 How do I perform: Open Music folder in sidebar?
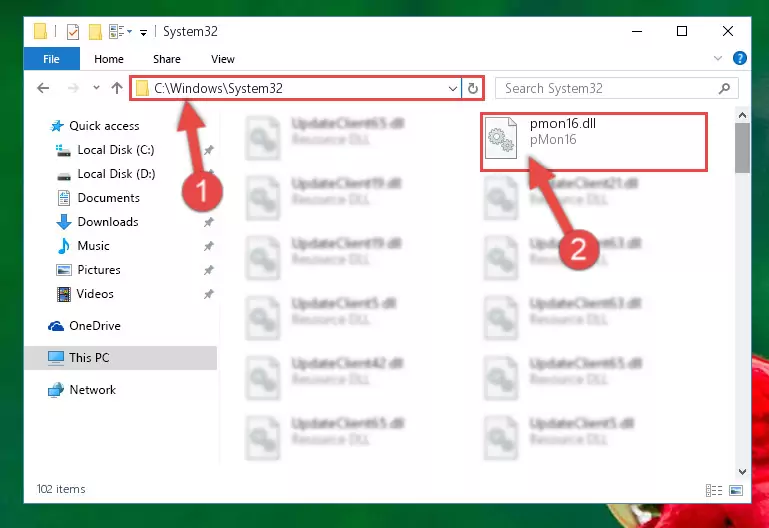tap(93, 246)
